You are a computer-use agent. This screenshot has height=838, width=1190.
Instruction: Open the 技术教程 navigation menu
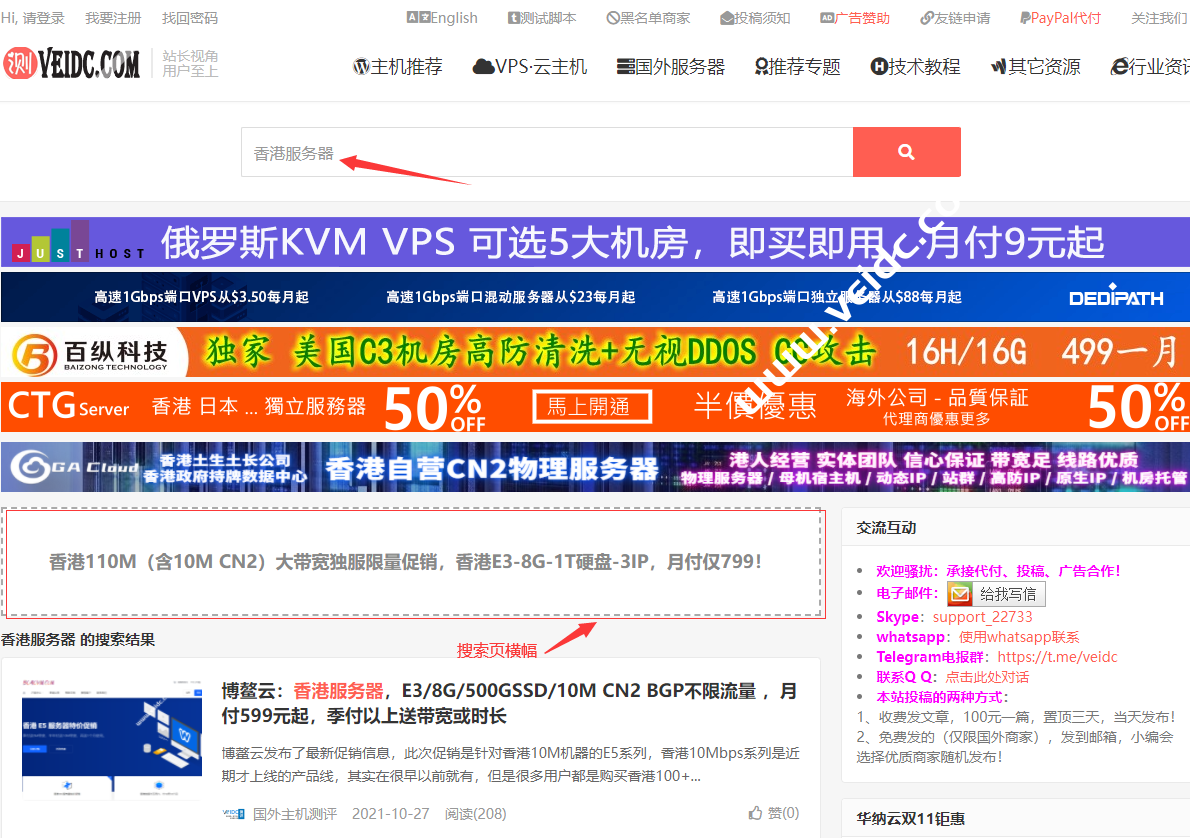click(x=915, y=67)
